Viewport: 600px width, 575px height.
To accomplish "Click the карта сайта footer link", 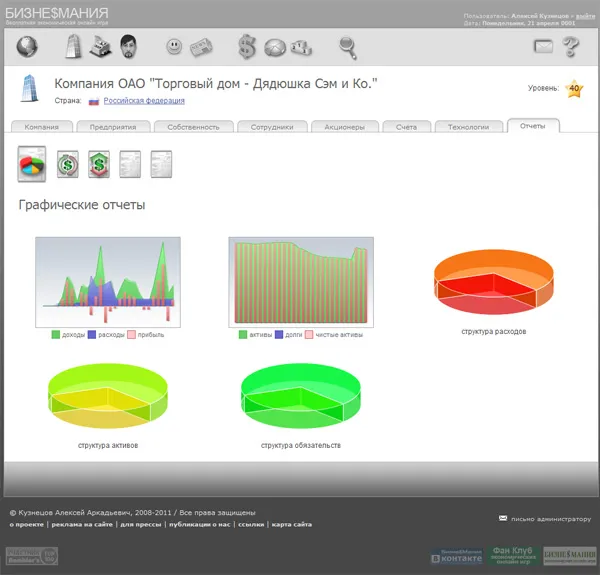I will [291, 524].
